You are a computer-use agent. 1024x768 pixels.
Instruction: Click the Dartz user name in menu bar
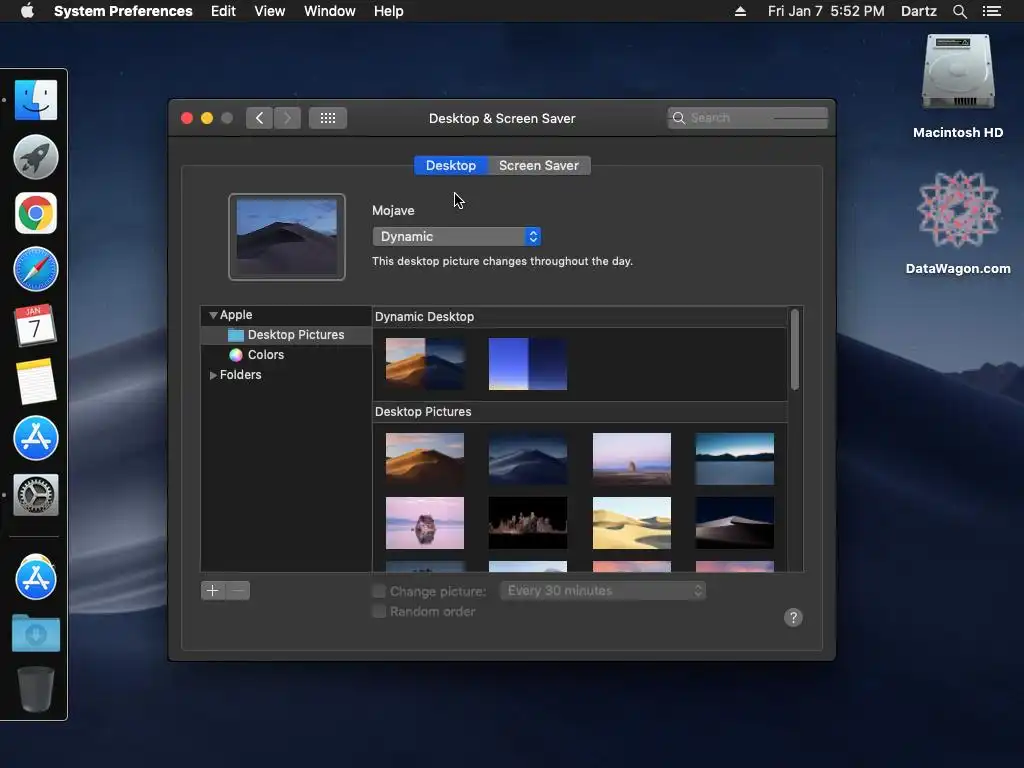click(x=918, y=11)
